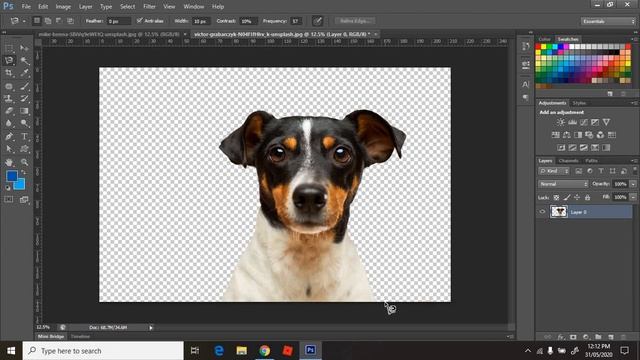Switch to the Paths tab

pyautogui.click(x=591, y=161)
